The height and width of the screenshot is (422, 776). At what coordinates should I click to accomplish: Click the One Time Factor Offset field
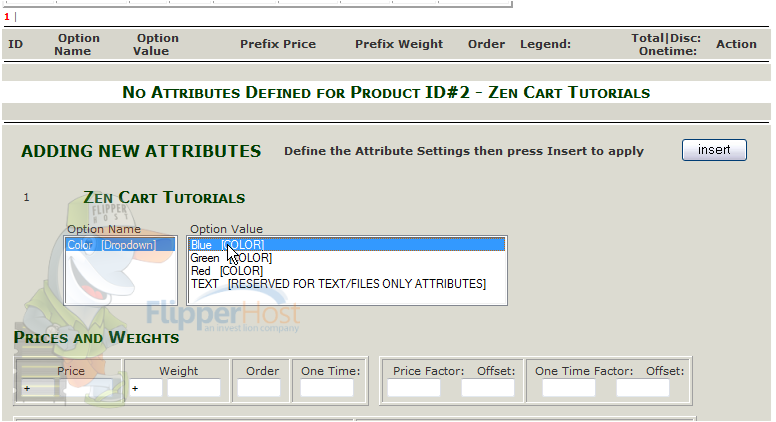pyautogui.click(x=642, y=388)
